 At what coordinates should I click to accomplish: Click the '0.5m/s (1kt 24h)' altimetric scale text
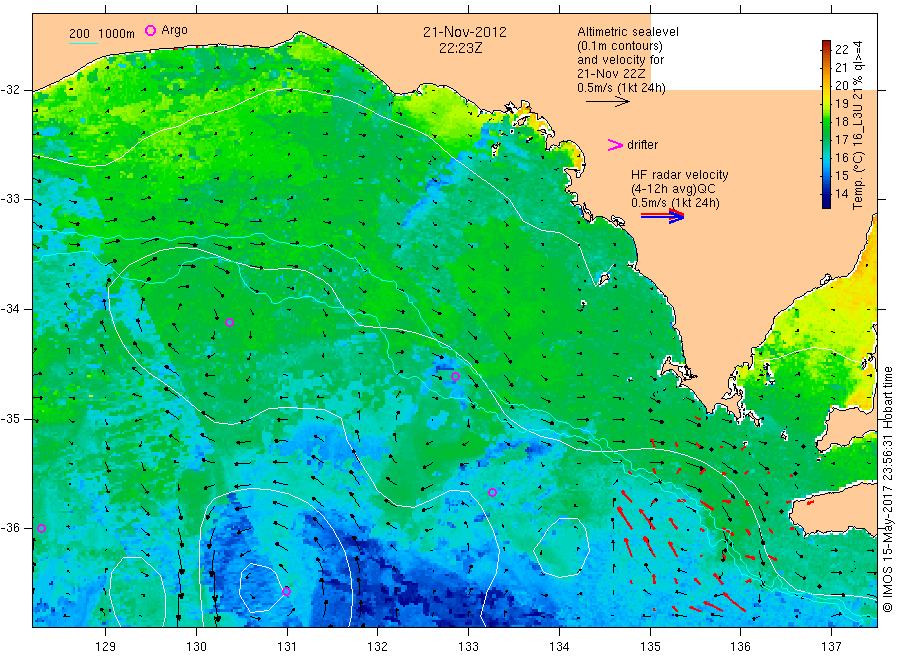(x=621, y=88)
